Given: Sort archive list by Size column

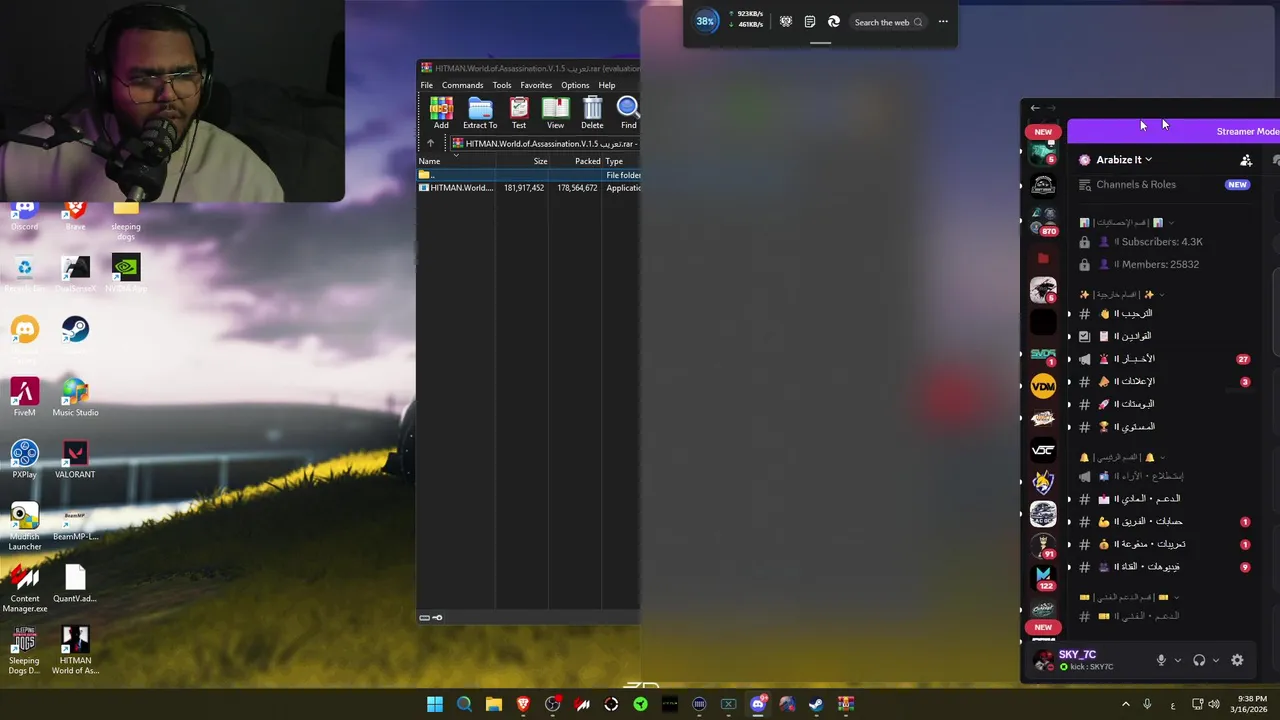Looking at the screenshot, I should pos(523,161).
